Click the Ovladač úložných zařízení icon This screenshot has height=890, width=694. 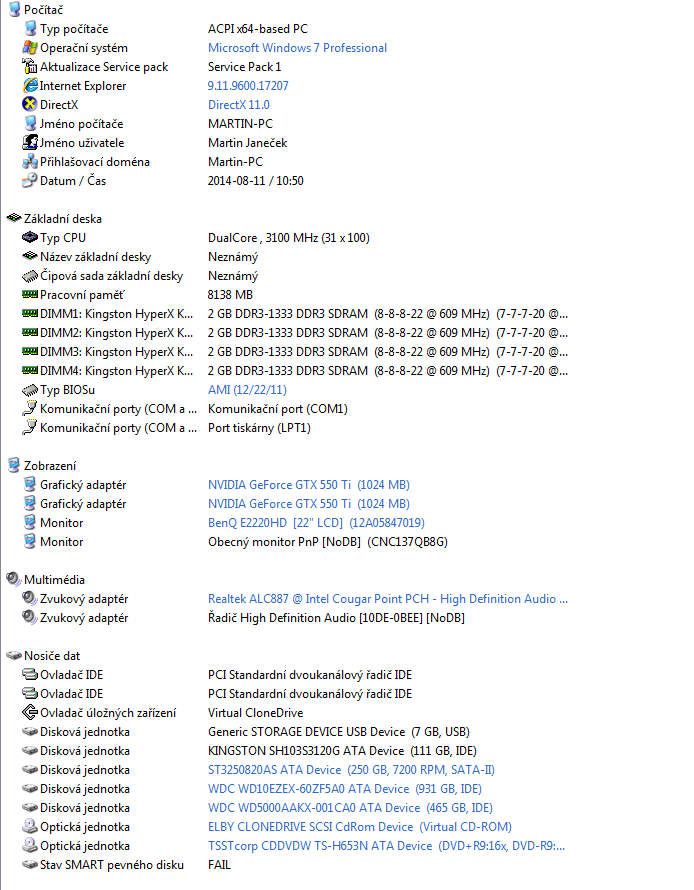pos(30,713)
